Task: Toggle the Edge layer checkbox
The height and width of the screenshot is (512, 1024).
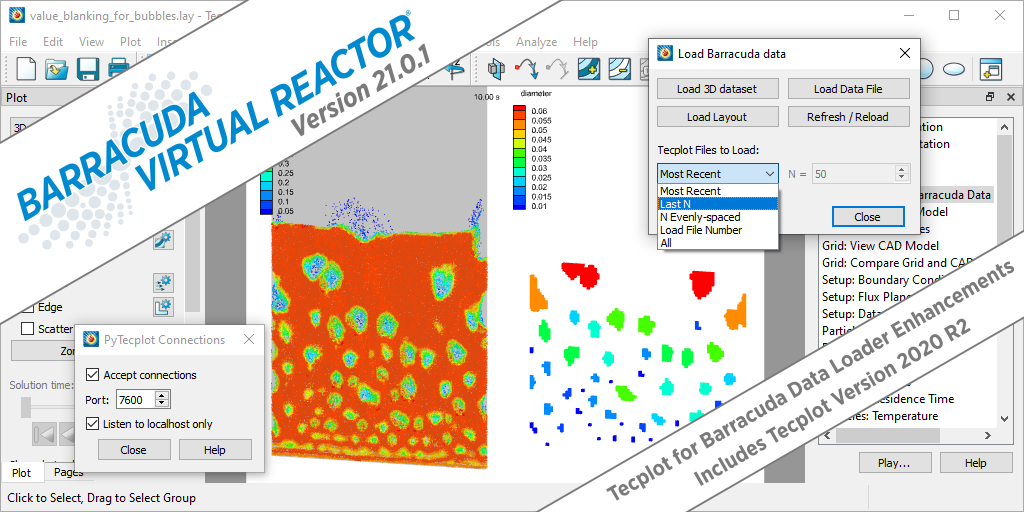Action: pyautogui.click(x=27, y=307)
